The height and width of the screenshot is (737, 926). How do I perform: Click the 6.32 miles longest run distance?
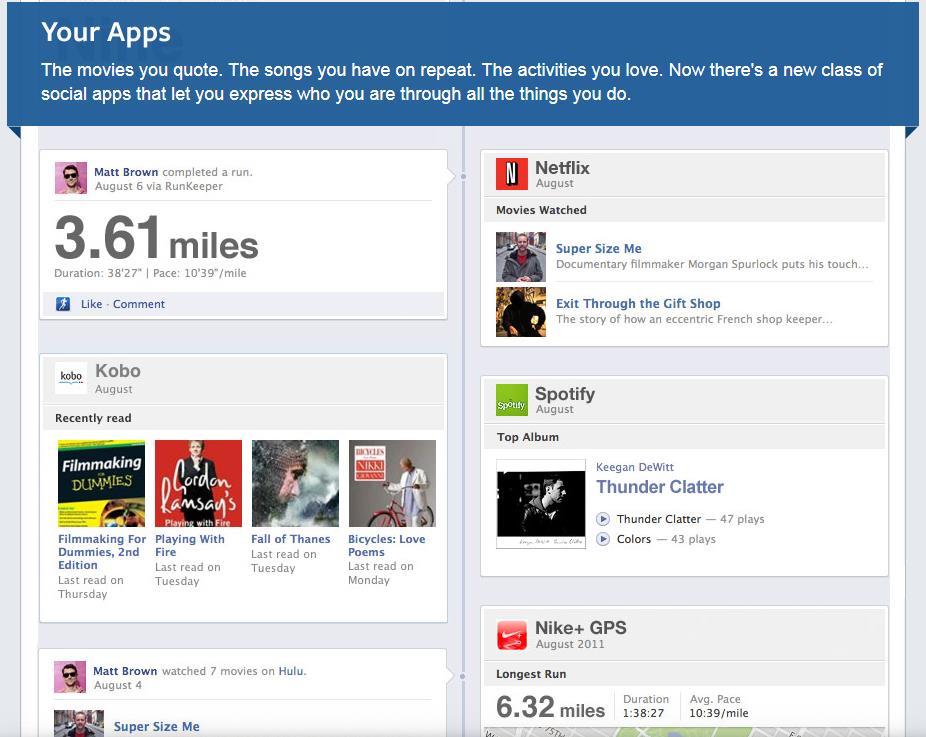550,706
